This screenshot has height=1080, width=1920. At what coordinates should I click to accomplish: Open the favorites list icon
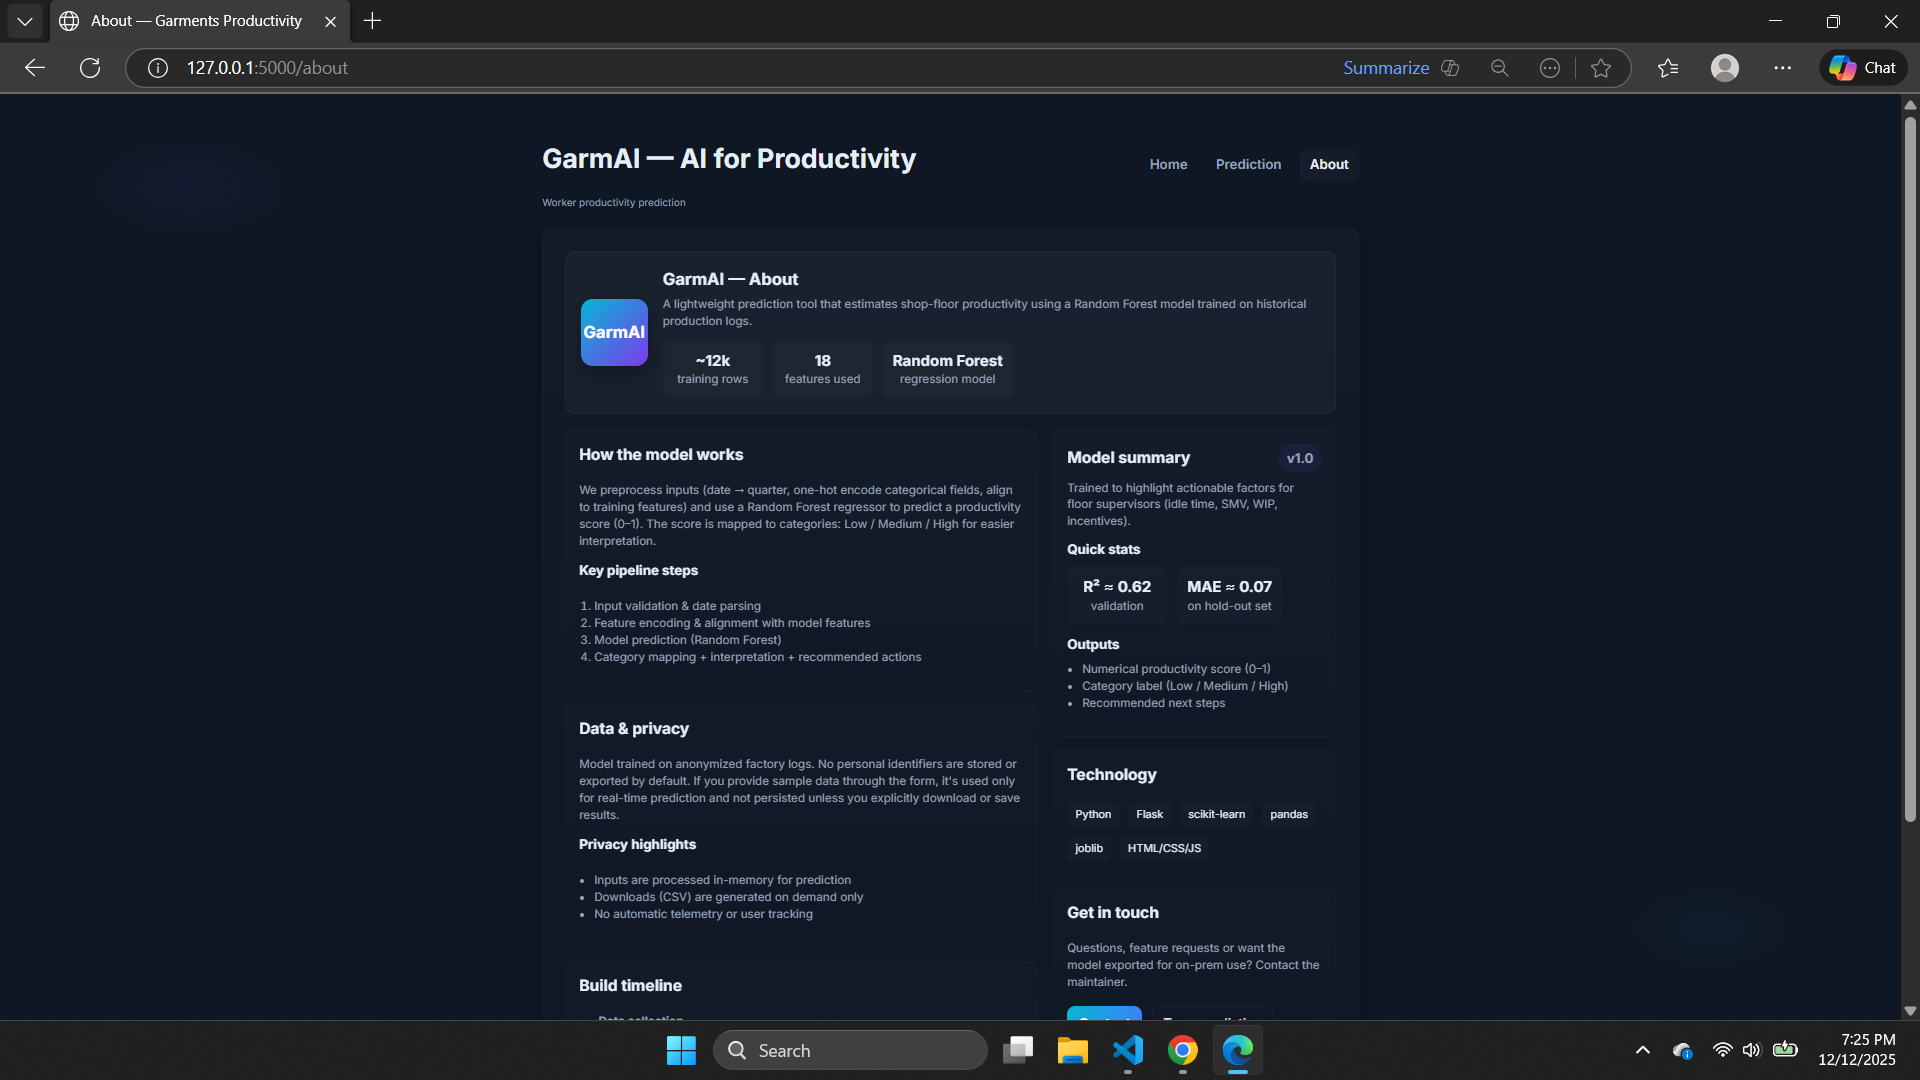1667,68
